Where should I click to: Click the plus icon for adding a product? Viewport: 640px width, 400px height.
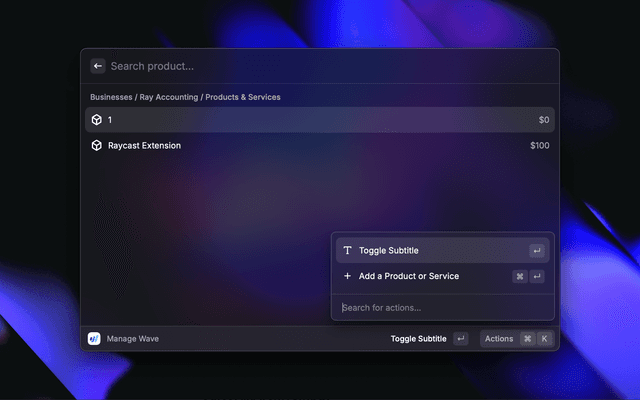pos(347,276)
